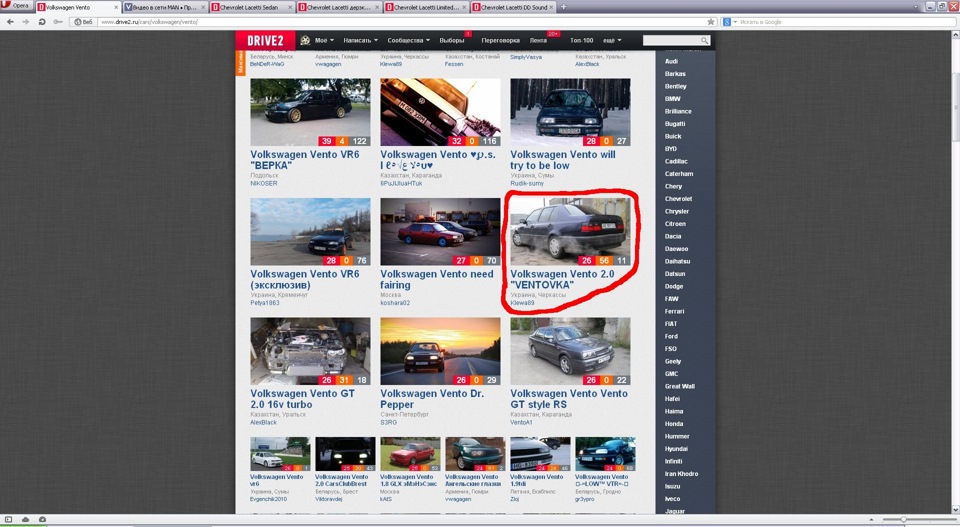Open the Лента menu item
Viewport: 960px width, 527px height.
(538, 40)
